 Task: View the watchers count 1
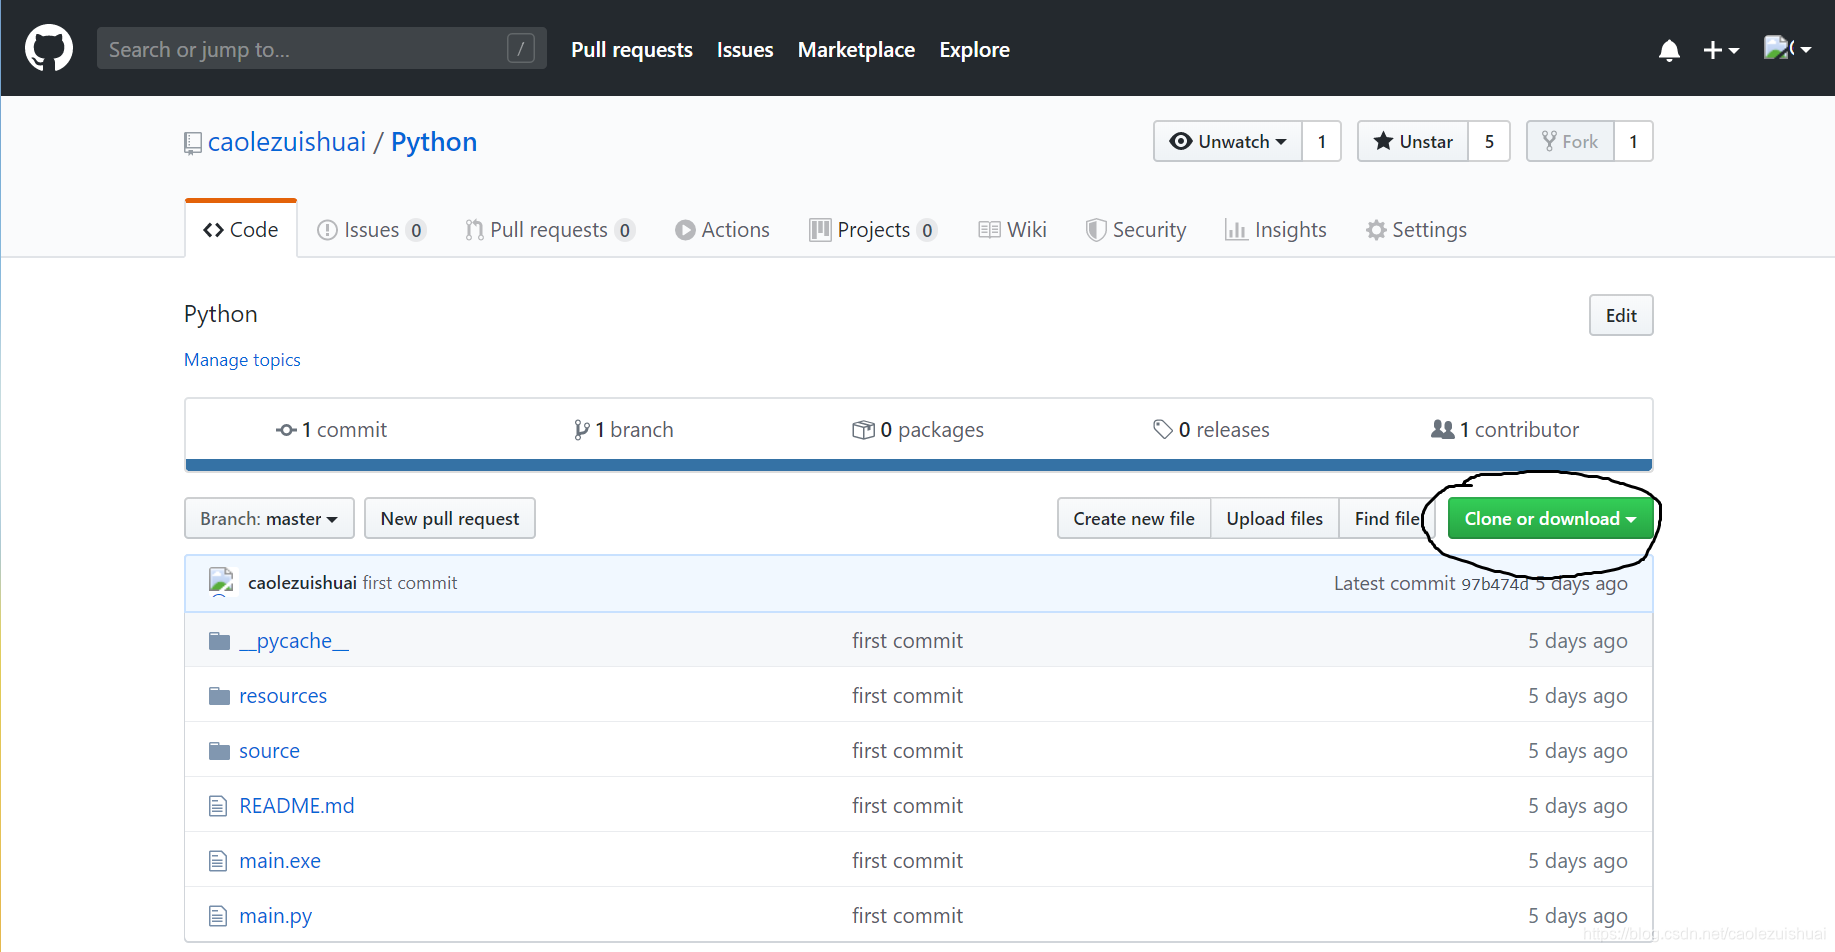tap(1321, 141)
